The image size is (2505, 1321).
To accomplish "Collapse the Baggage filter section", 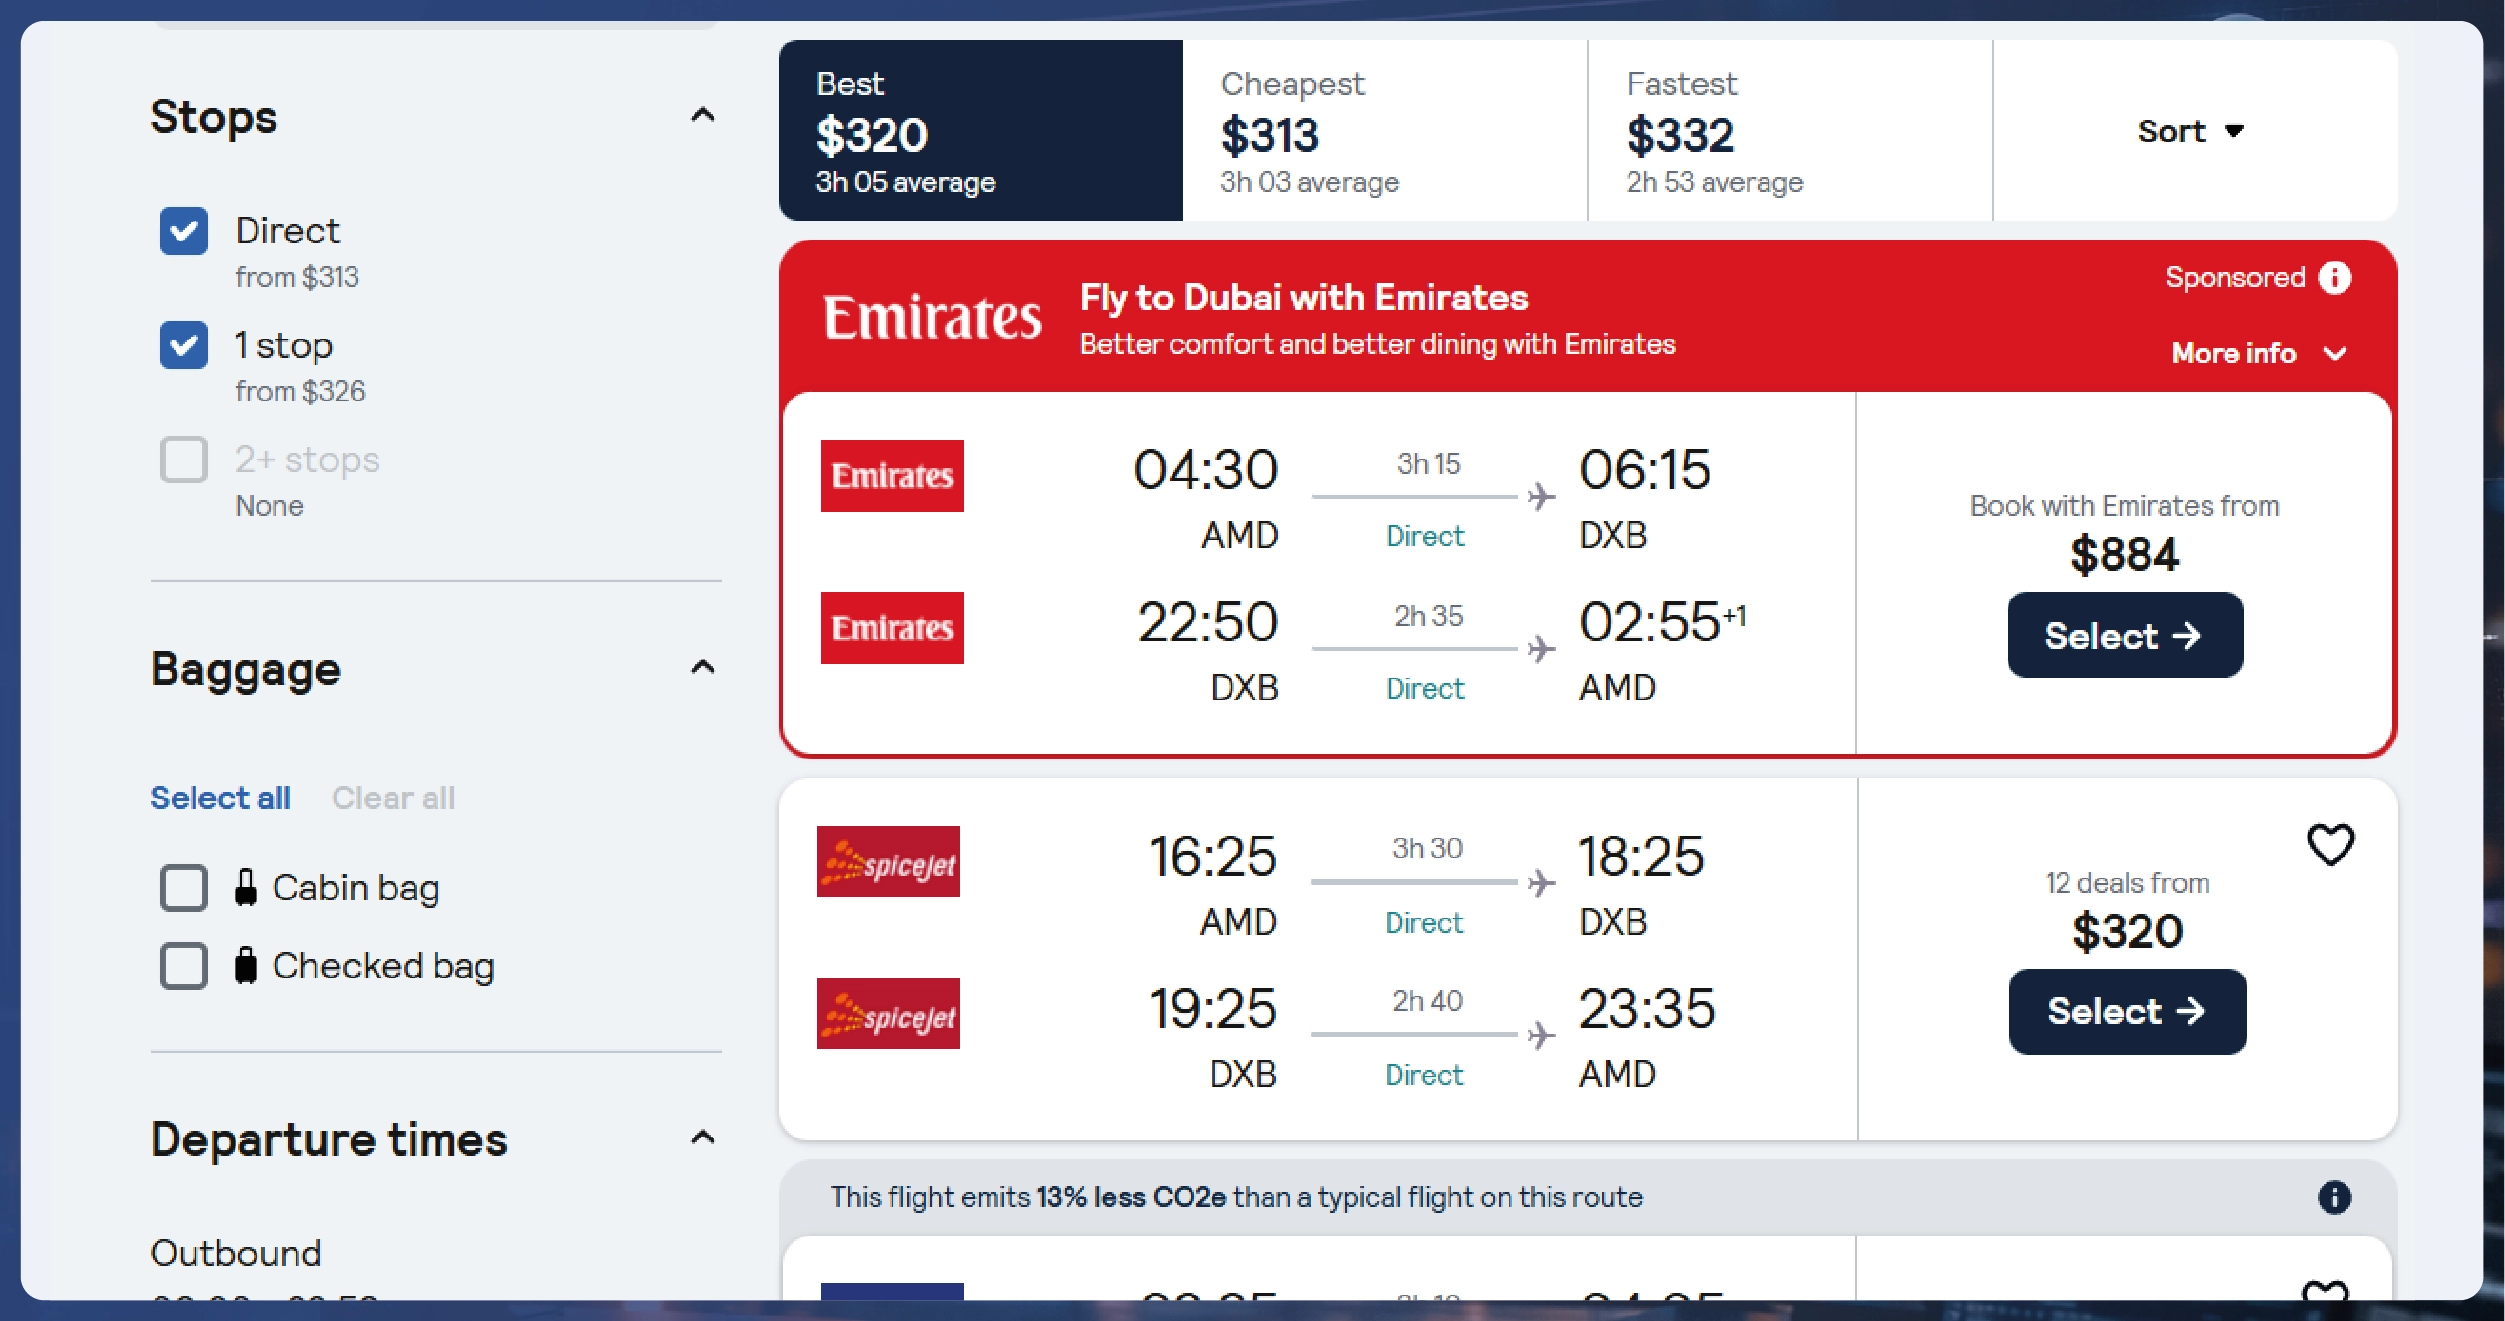I will click(x=703, y=668).
